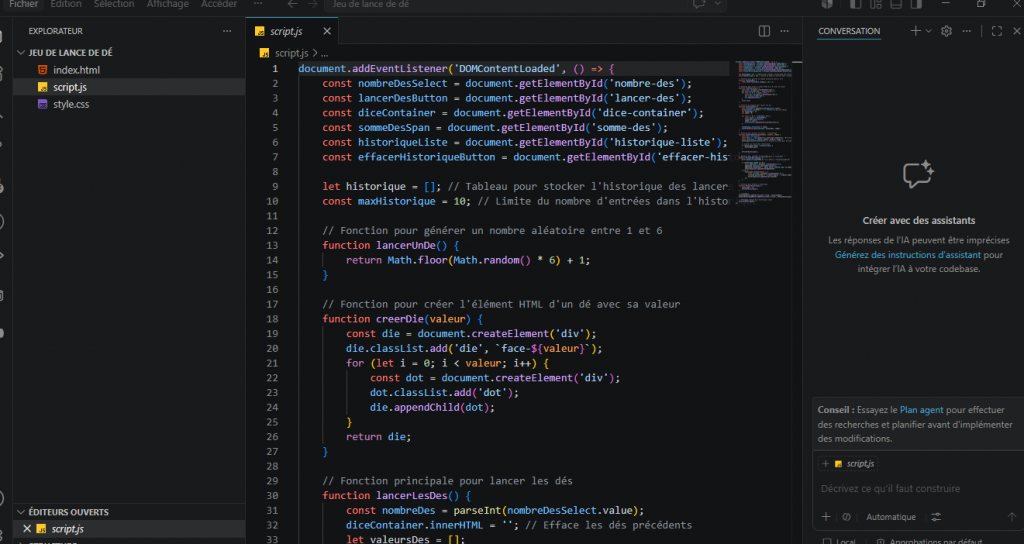Open 'Générez des instructions d'assistant' link

[908, 255]
